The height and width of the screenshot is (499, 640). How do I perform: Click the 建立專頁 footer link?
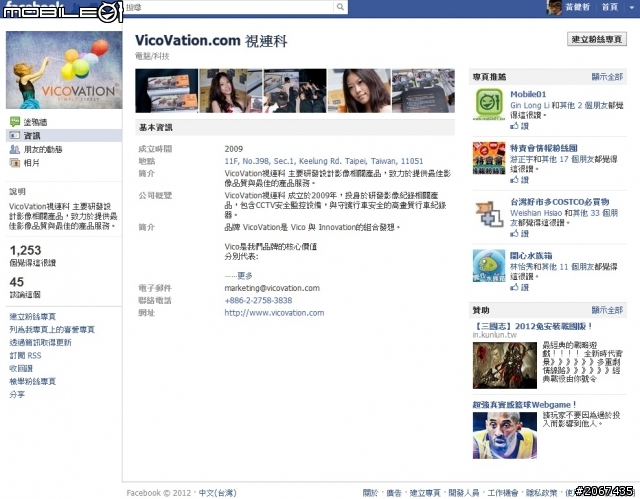click(425, 493)
